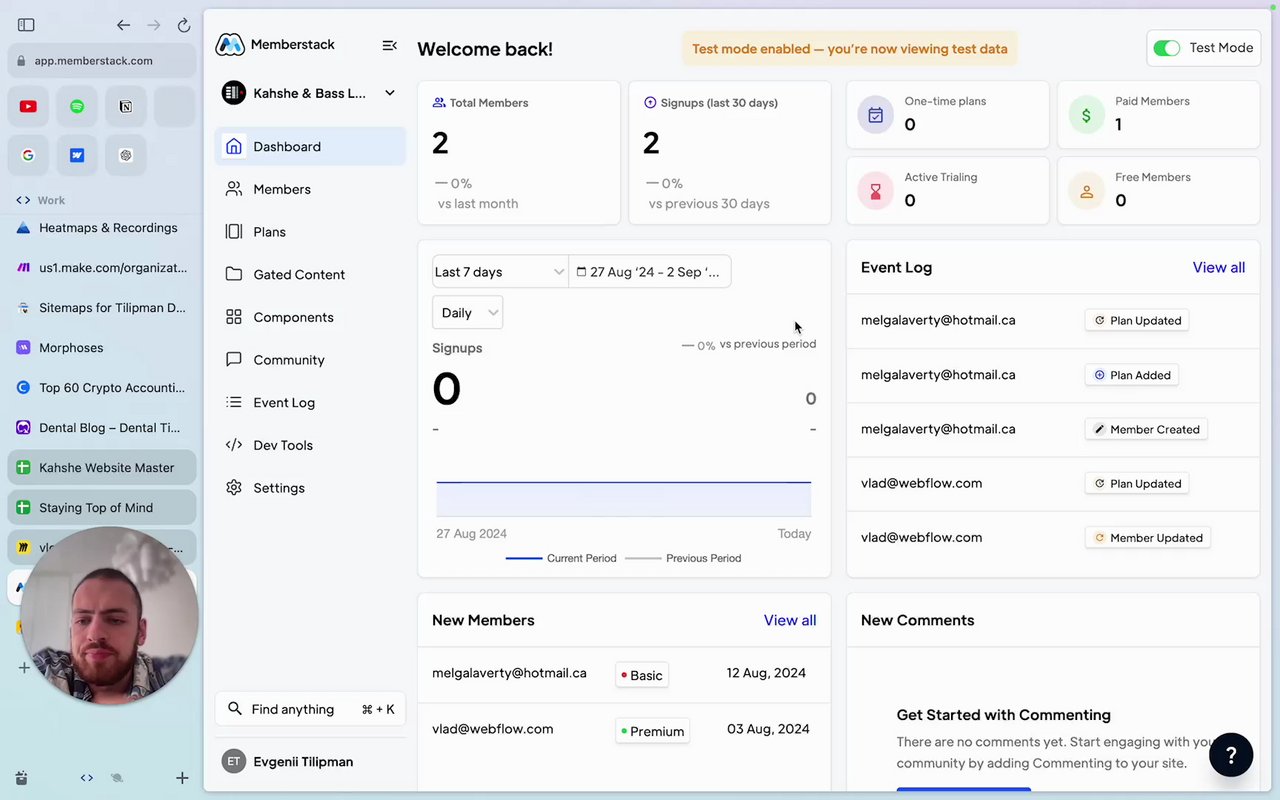Toggle the browser sidebar panel icon
1280x800 pixels.
point(27,25)
